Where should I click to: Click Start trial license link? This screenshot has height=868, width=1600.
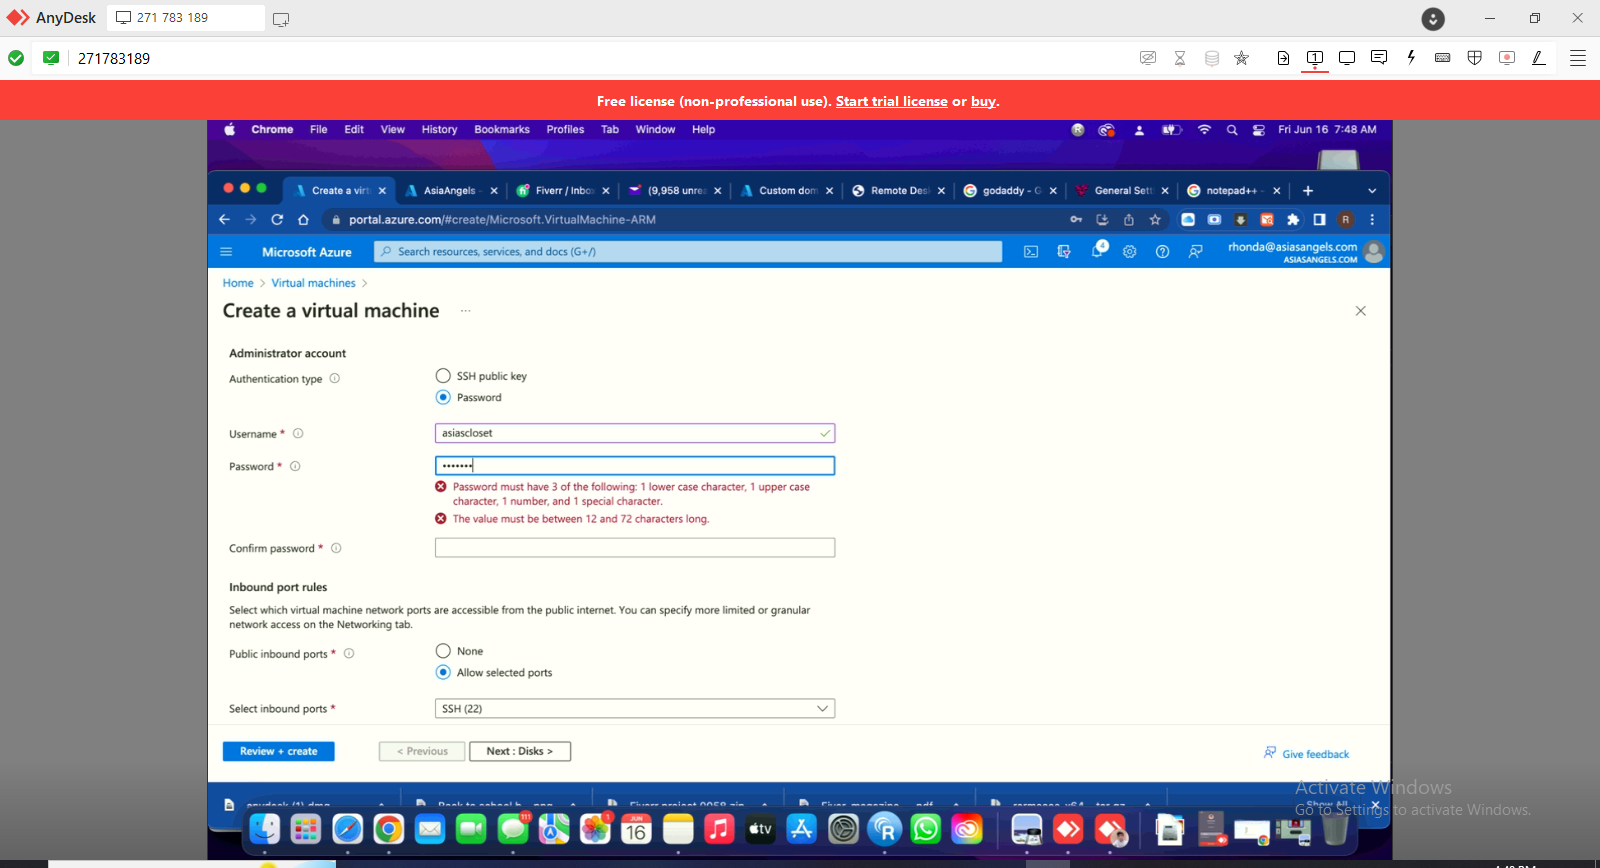(x=891, y=101)
